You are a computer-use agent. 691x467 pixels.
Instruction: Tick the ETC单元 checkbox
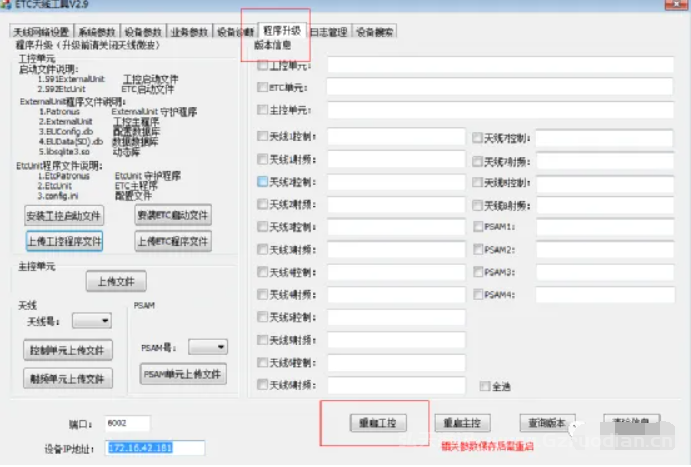point(263,88)
